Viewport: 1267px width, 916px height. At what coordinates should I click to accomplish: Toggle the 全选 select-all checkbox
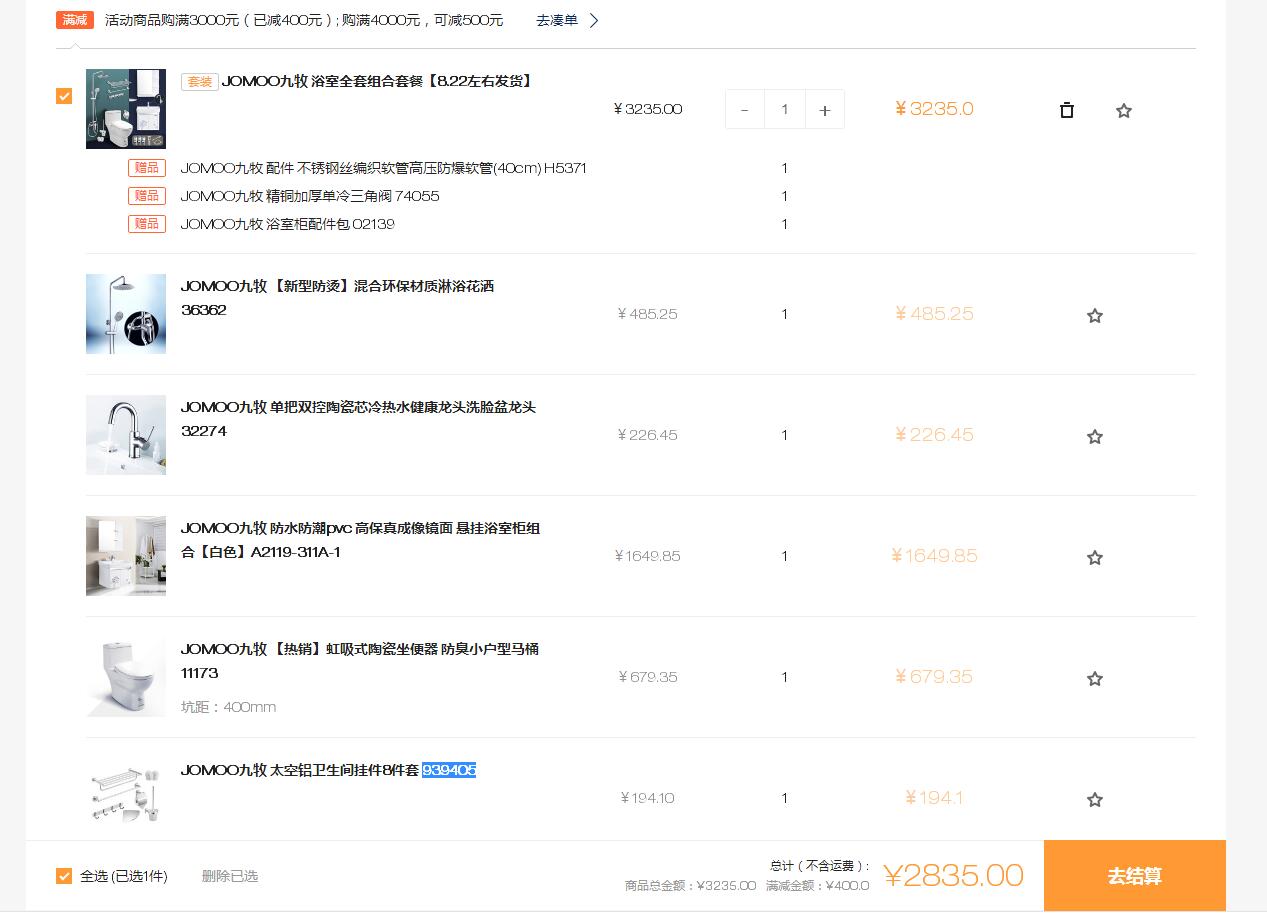tap(64, 876)
